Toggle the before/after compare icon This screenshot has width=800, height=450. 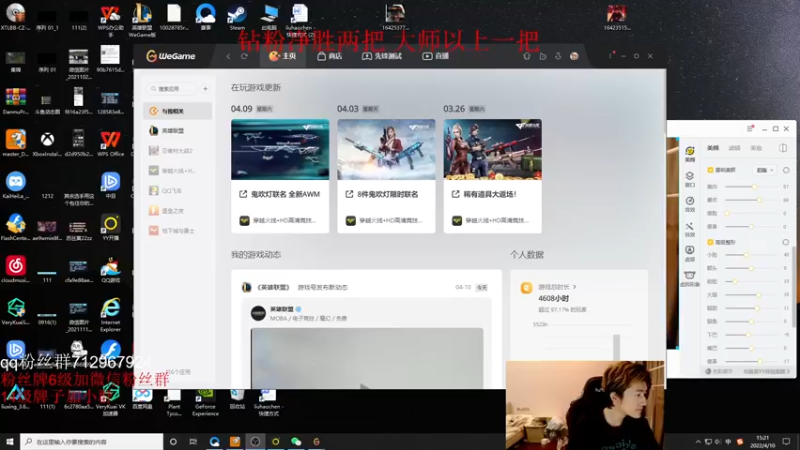point(783,148)
